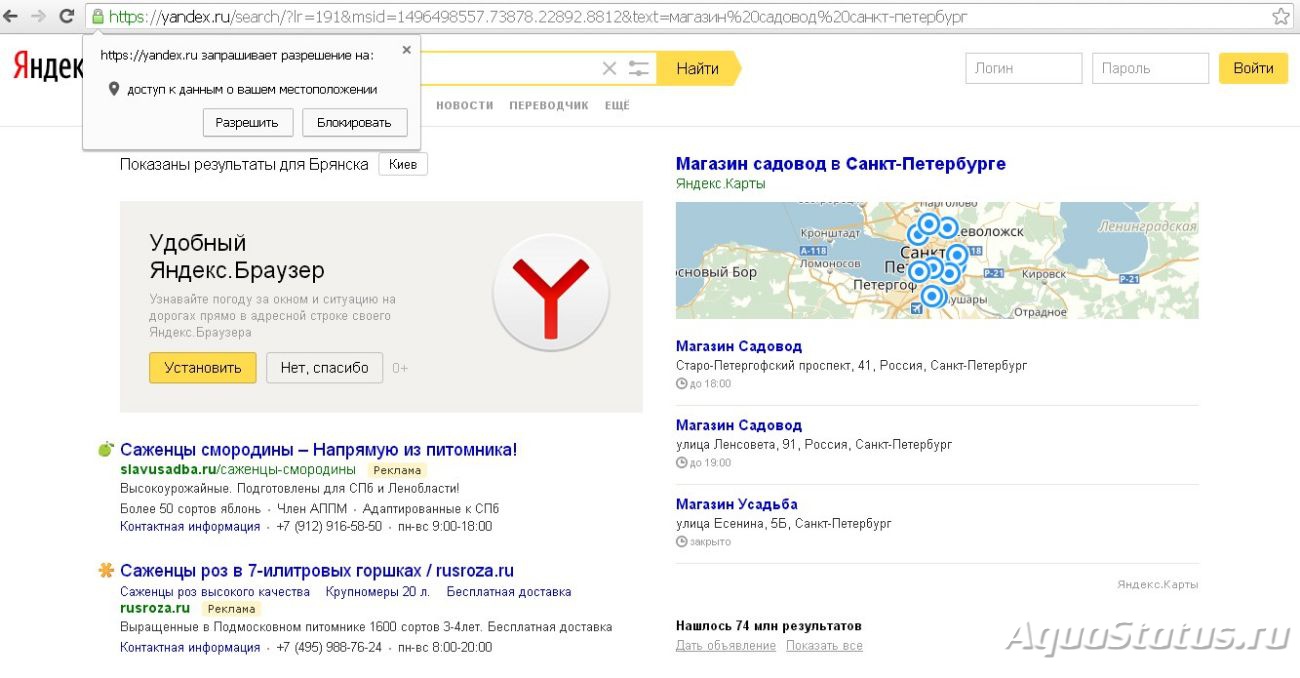The width and height of the screenshot is (1300, 678).
Task: Open Магазин Усадьба listing
Action: [737, 504]
